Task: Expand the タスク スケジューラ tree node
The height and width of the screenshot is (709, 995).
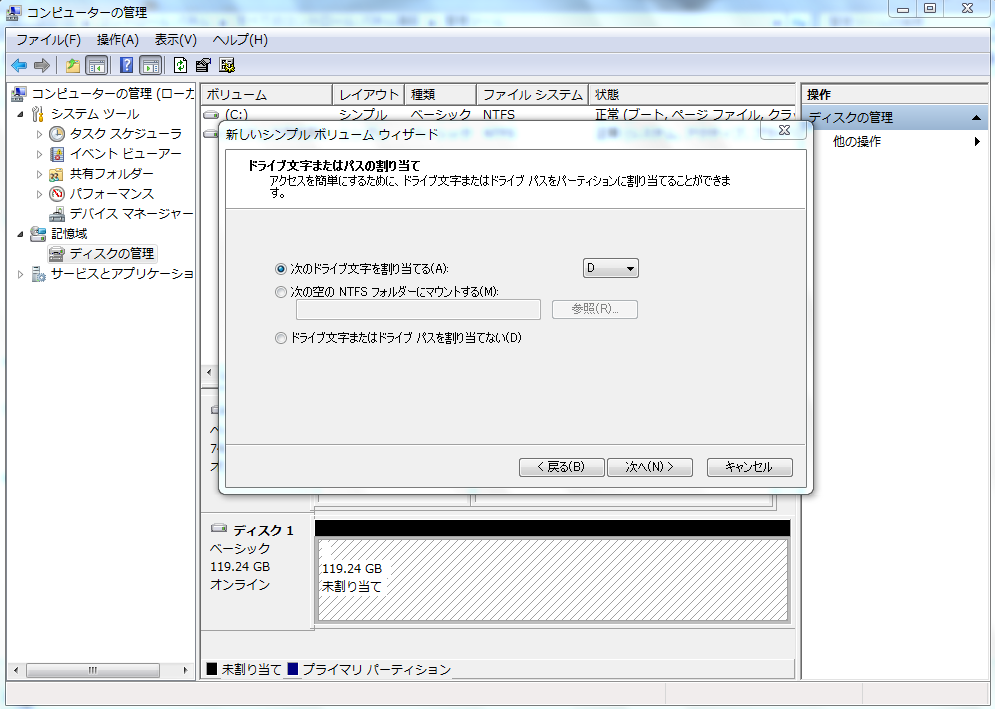Action: click(x=39, y=135)
